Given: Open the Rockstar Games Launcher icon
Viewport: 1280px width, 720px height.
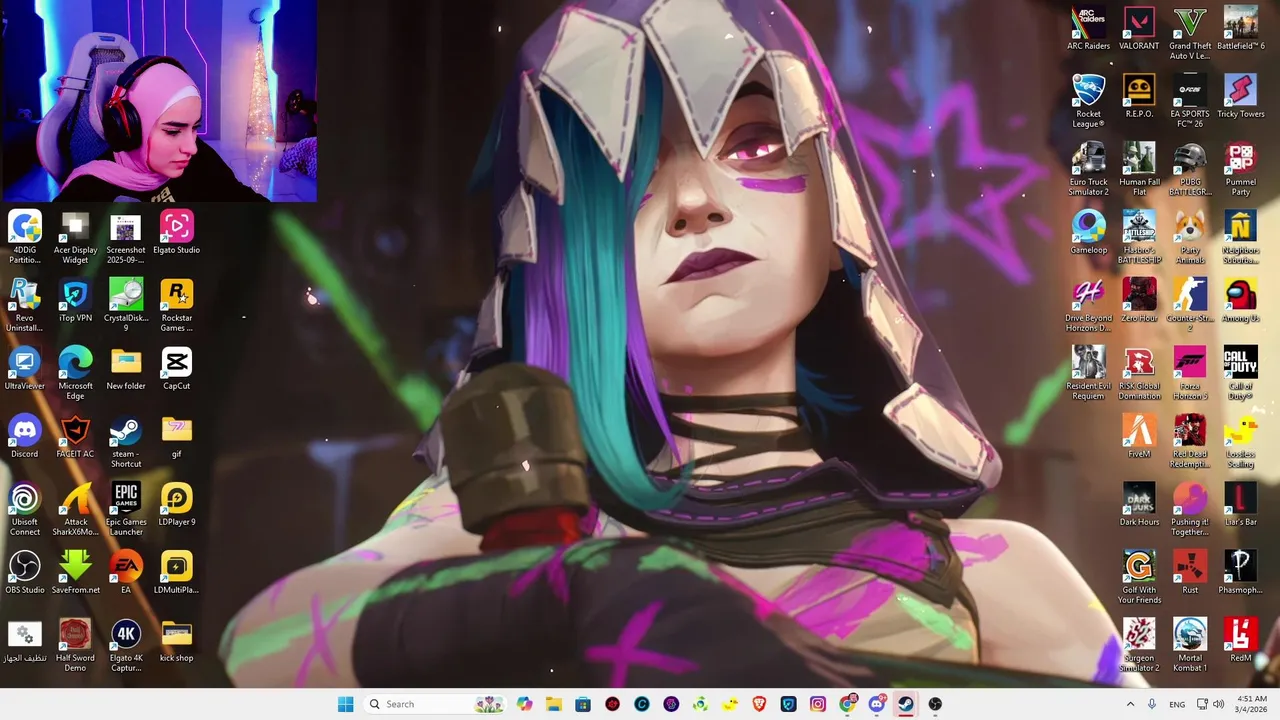Looking at the screenshot, I should pos(176,305).
